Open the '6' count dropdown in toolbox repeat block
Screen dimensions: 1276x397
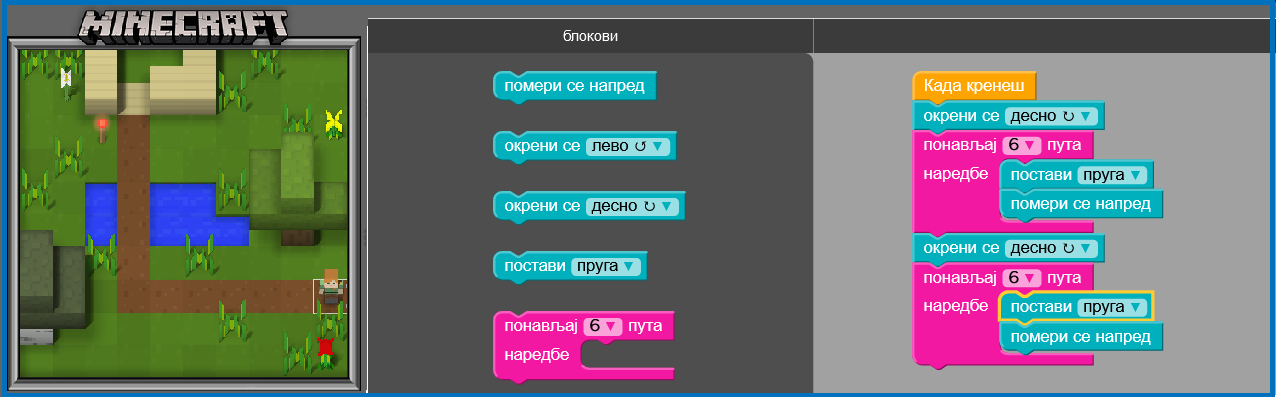pyautogui.click(x=604, y=326)
